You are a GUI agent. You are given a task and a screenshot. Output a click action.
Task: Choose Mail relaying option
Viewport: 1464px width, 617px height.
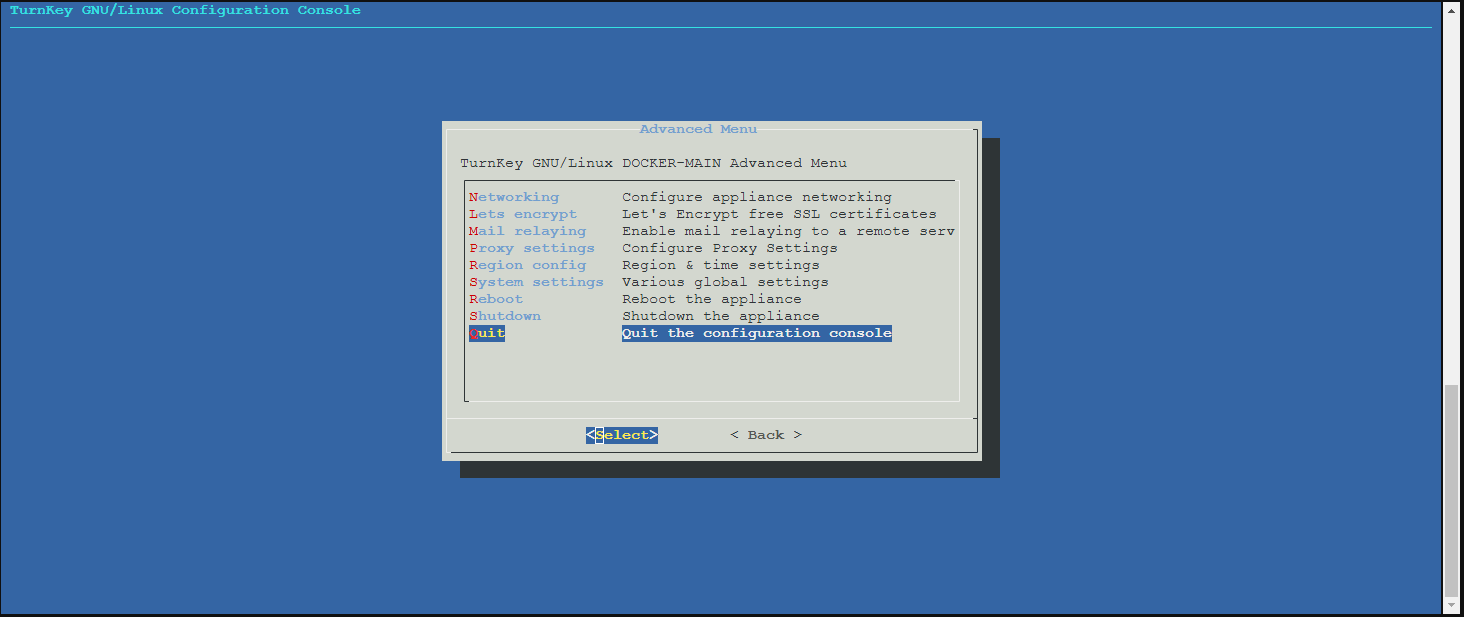click(x=527, y=231)
